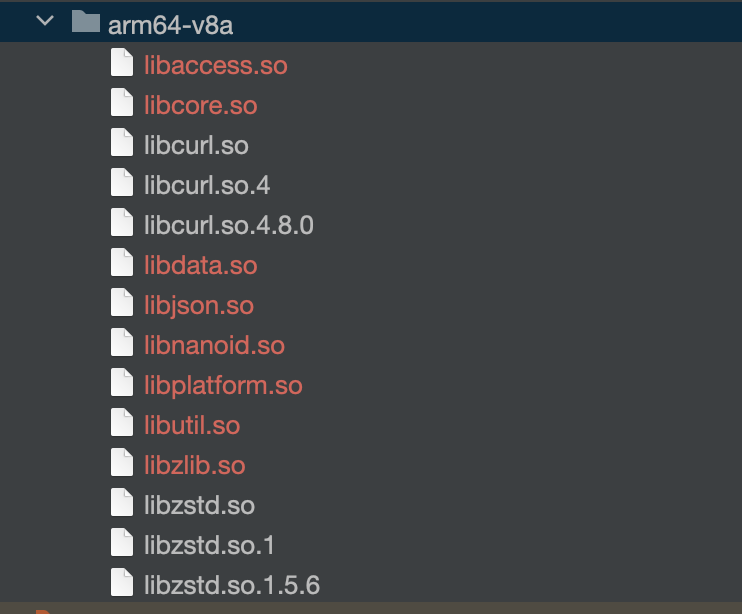The height and width of the screenshot is (614, 742).
Task: Select the arm64-v8a folder label
Action: tap(169, 24)
